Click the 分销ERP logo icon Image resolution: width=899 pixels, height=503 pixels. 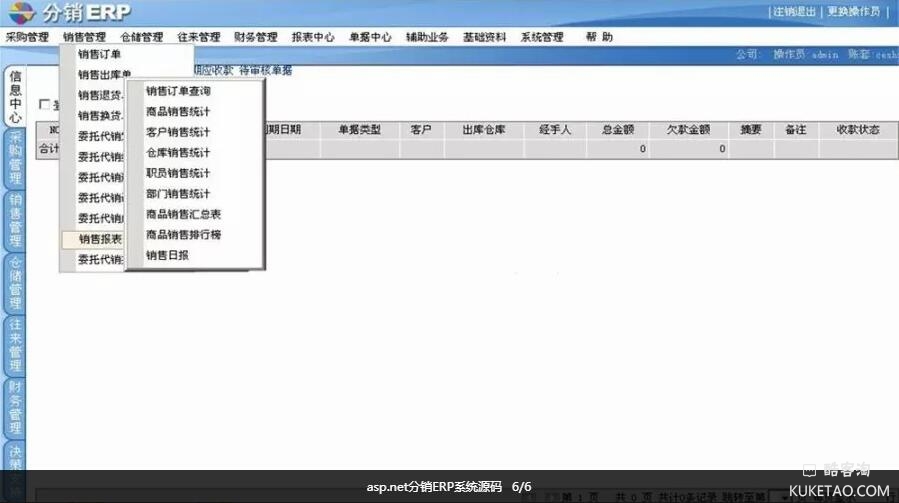[22, 13]
